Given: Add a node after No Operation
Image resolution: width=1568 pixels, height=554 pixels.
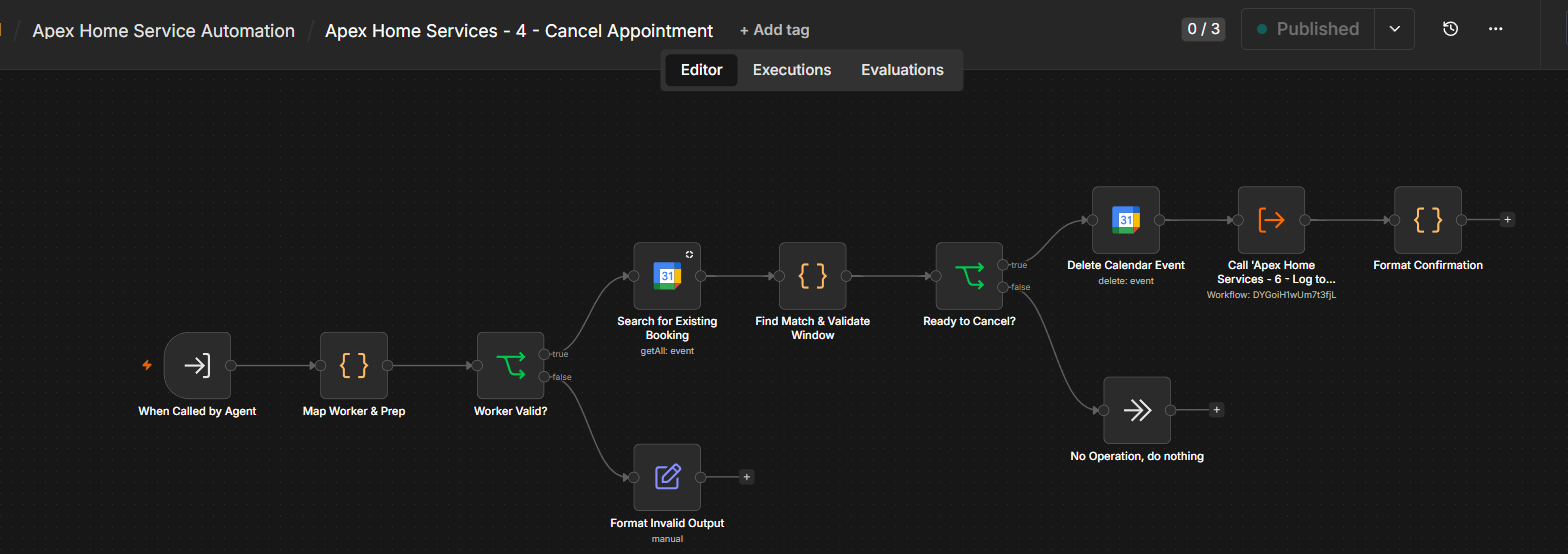Looking at the screenshot, I should [1216, 410].
